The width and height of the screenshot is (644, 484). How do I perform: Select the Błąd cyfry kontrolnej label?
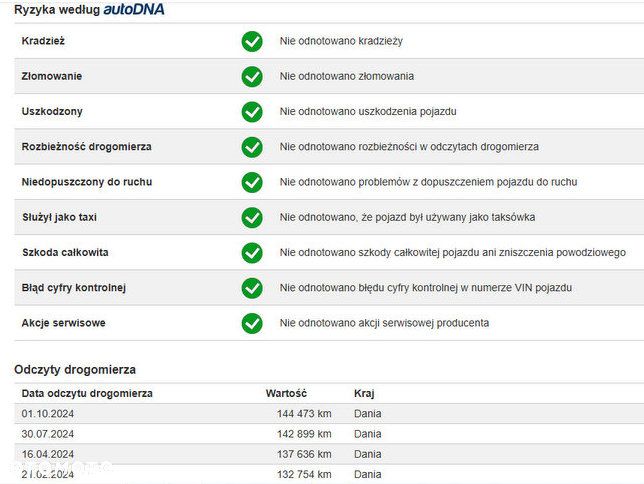[x=74, y=288]
